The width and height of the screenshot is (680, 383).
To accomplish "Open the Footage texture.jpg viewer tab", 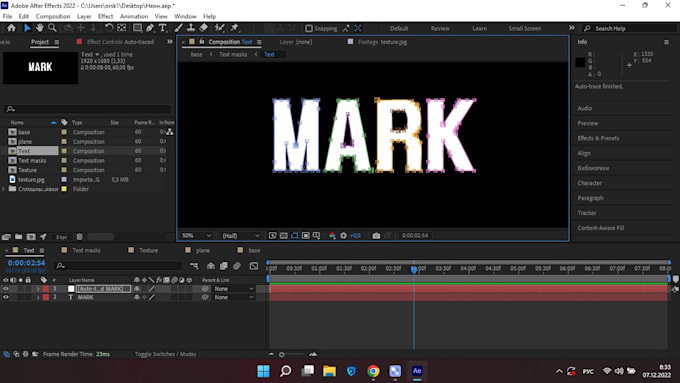I will (x=382, y=42).
